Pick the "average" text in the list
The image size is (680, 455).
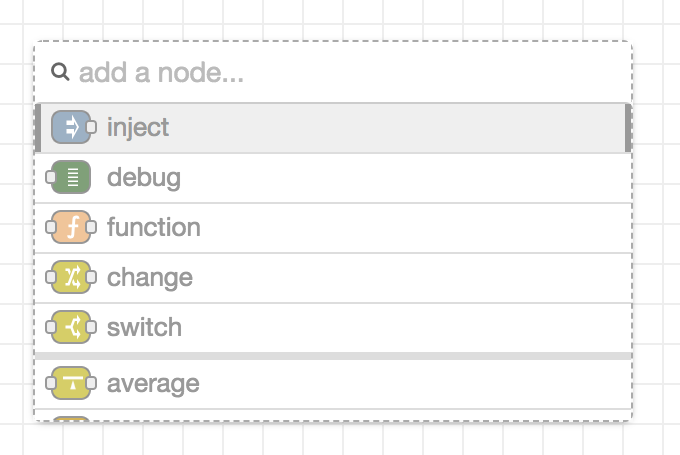tap(153, 383)
